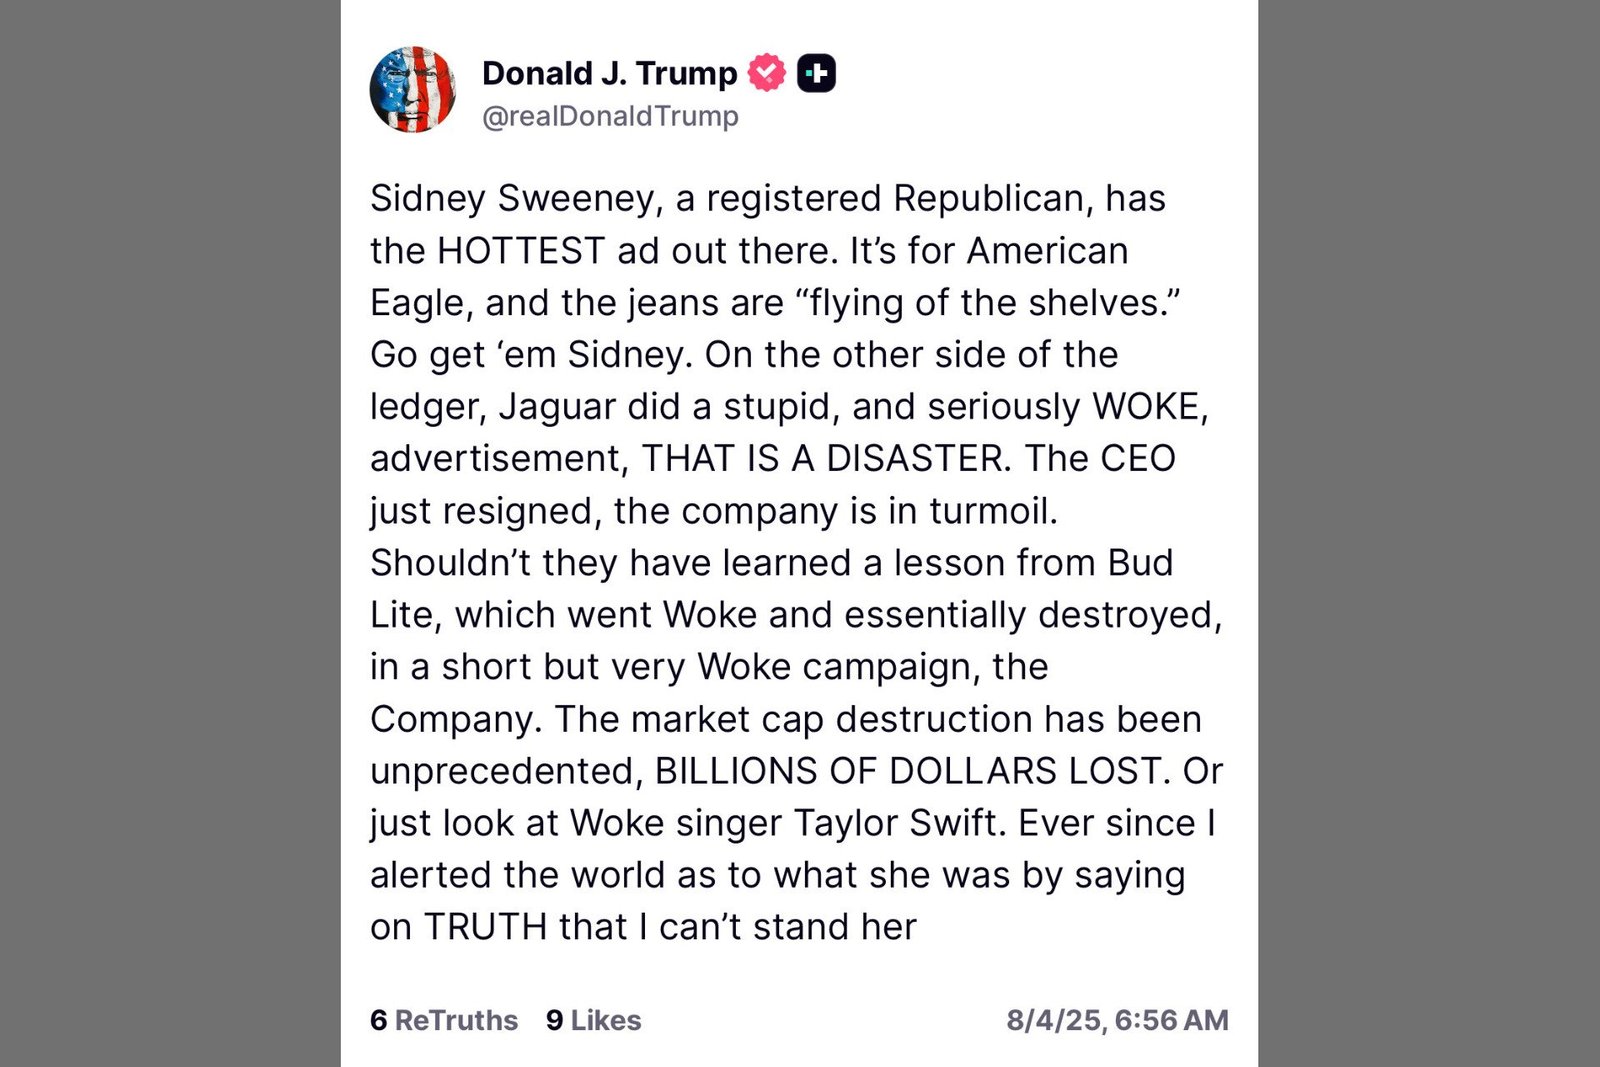Click the dark plus badge icon
The height and width of the screenshot is (1067, 1600).
816,73
